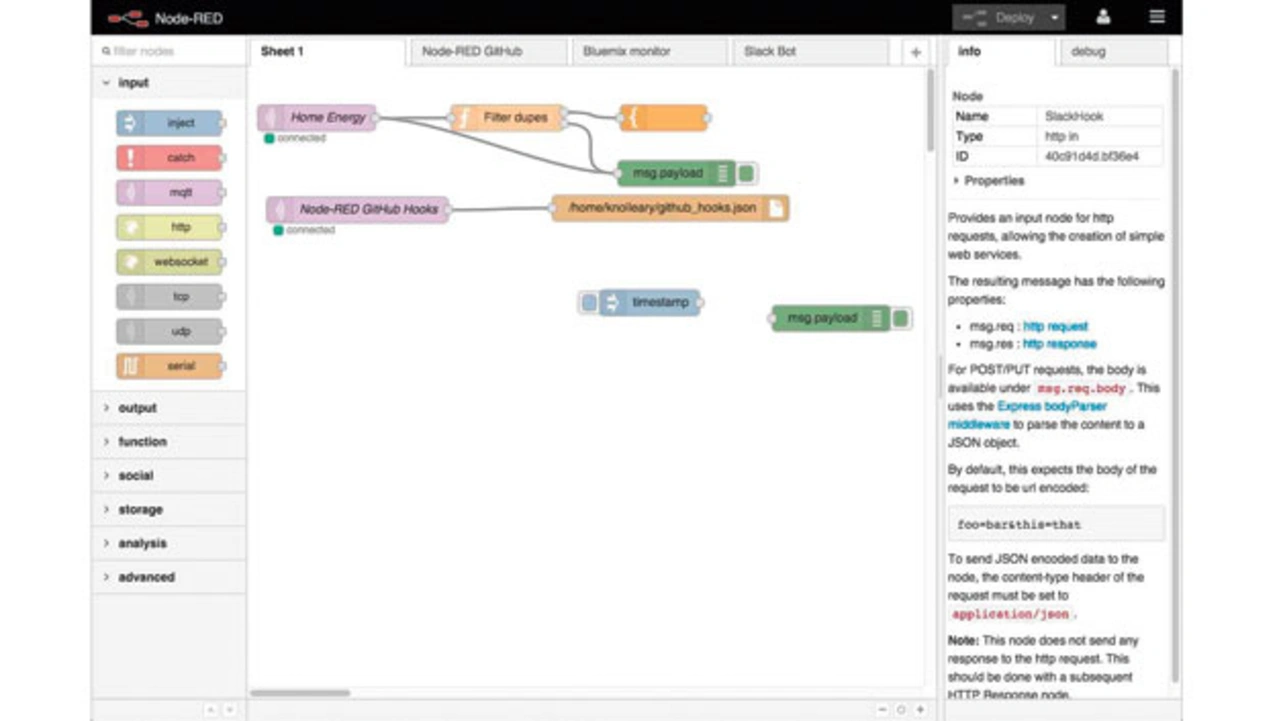
Task: Select the tcp input node in the palette
Action: point(169,297)
